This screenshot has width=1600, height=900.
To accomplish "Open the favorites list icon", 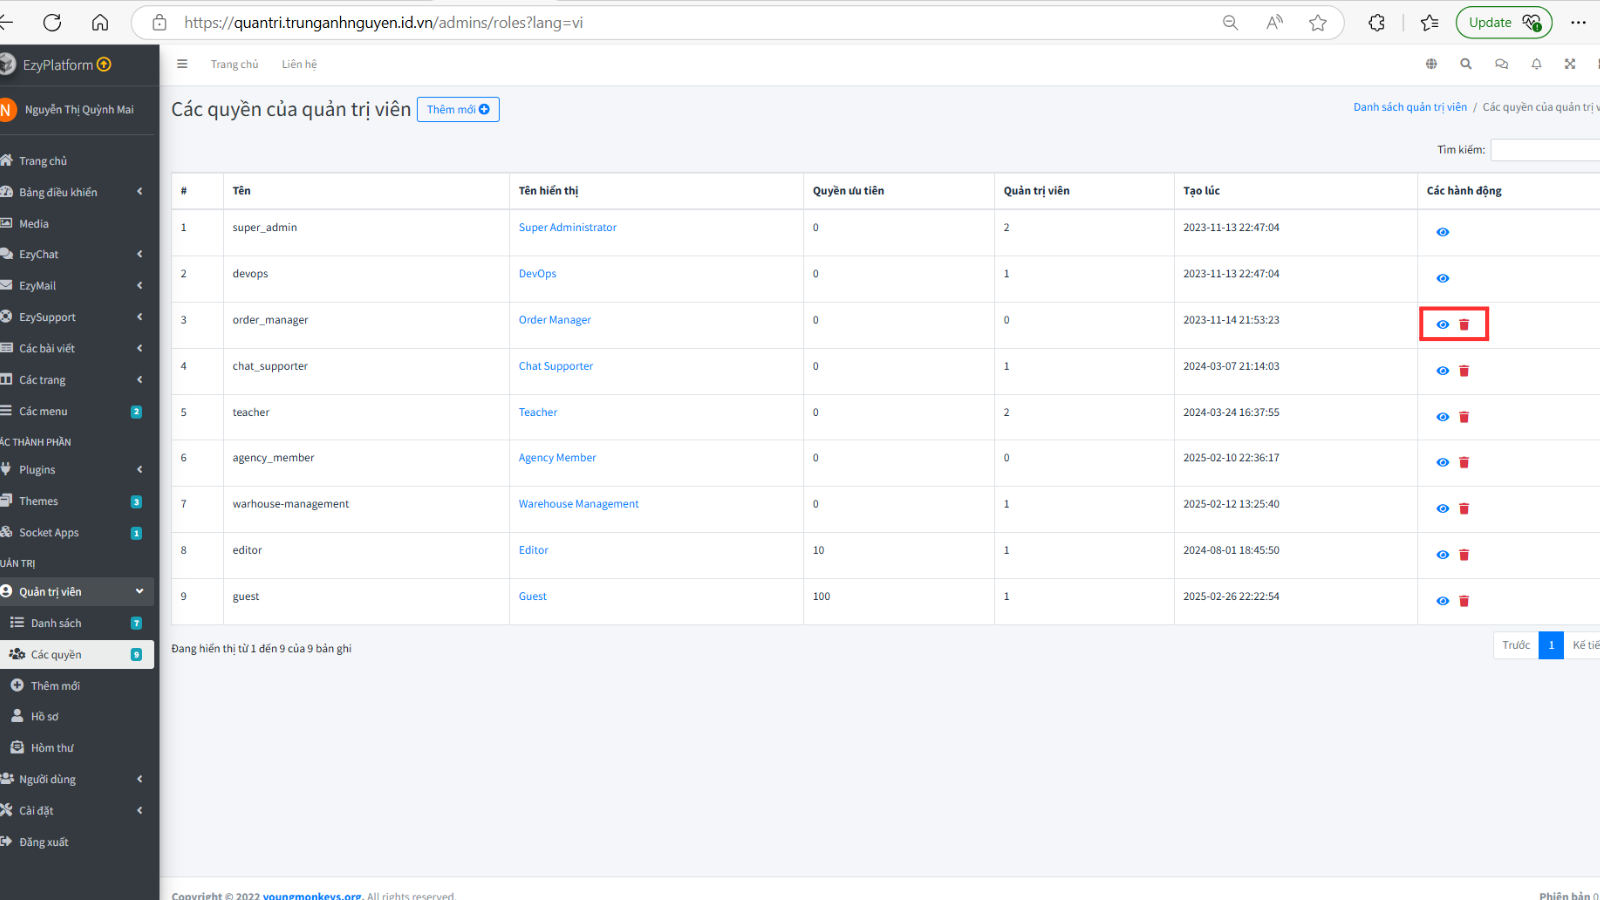I will coord(1430,22).
